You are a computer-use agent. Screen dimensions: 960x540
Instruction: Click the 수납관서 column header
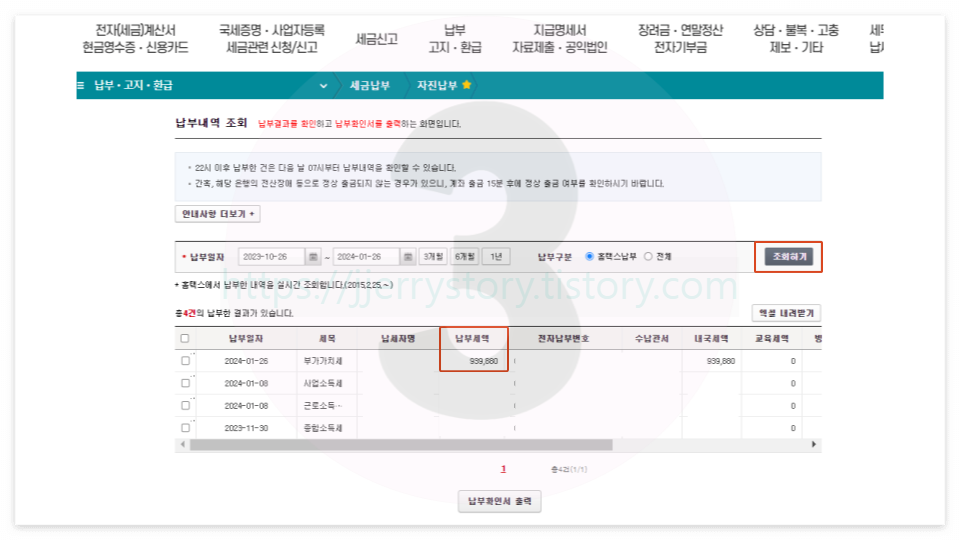pos(651,338)
